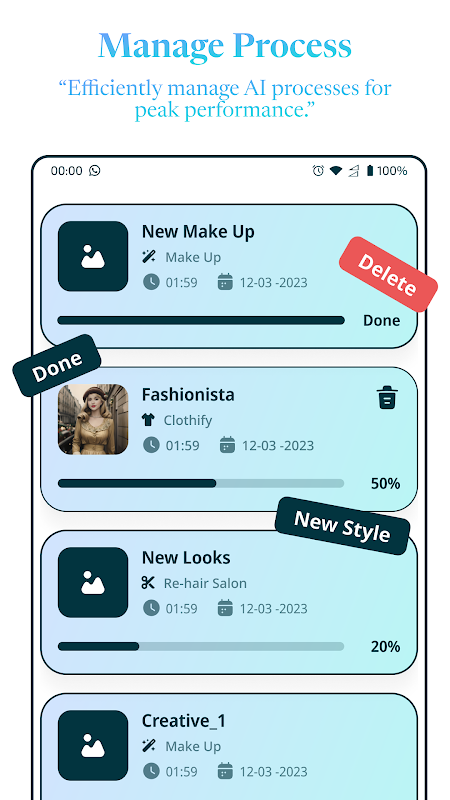Viewport: 450px width, 800px height.
Task: Tap the dark Done tag label
Action: click(x=57, y=365)
